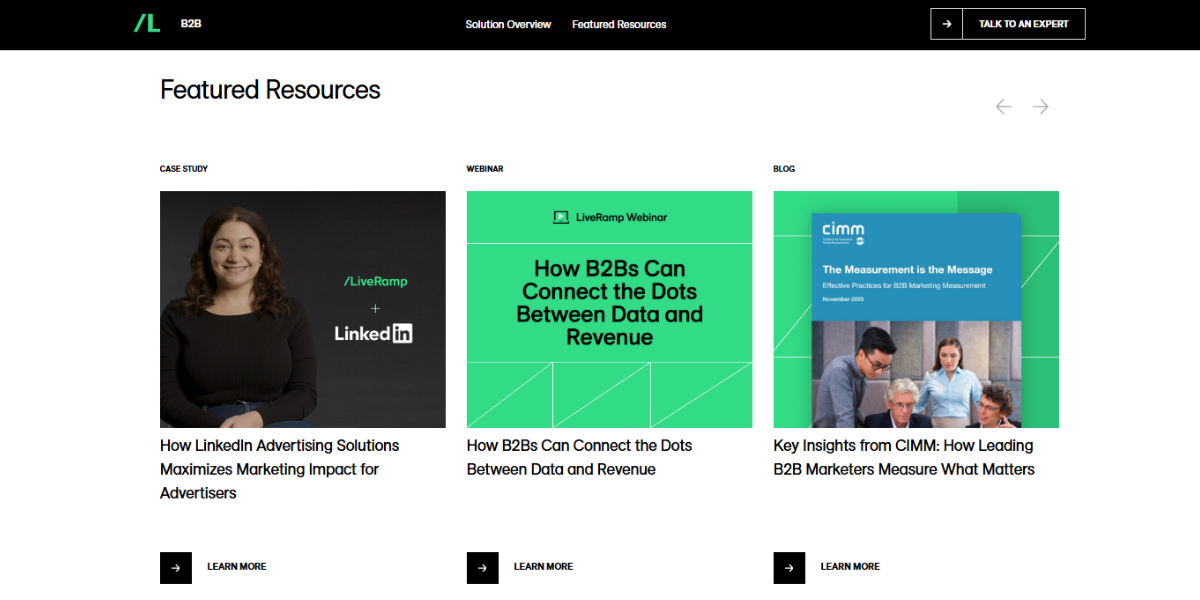Open Learn More for LinkedIn case study
The height and width of the screenshot is (600, 1200).
237,567
